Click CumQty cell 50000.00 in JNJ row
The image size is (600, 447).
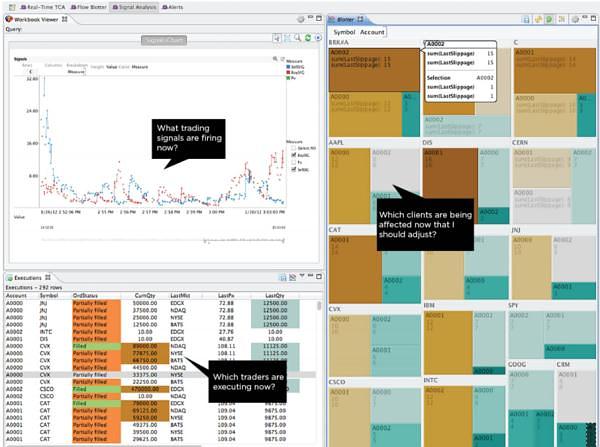tap(145, 303)
